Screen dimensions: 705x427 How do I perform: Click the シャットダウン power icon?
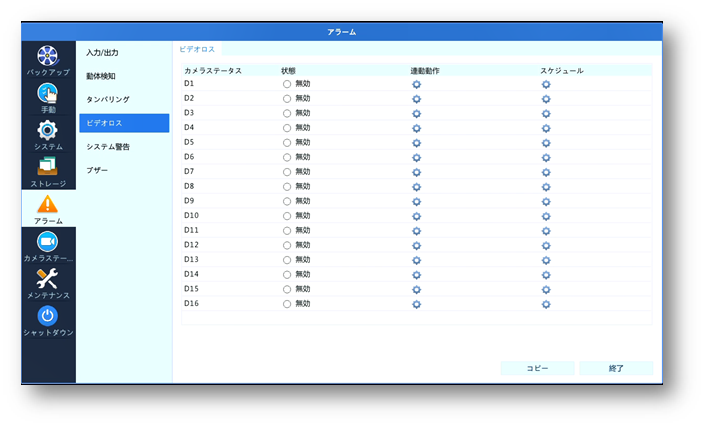(48, 316)
